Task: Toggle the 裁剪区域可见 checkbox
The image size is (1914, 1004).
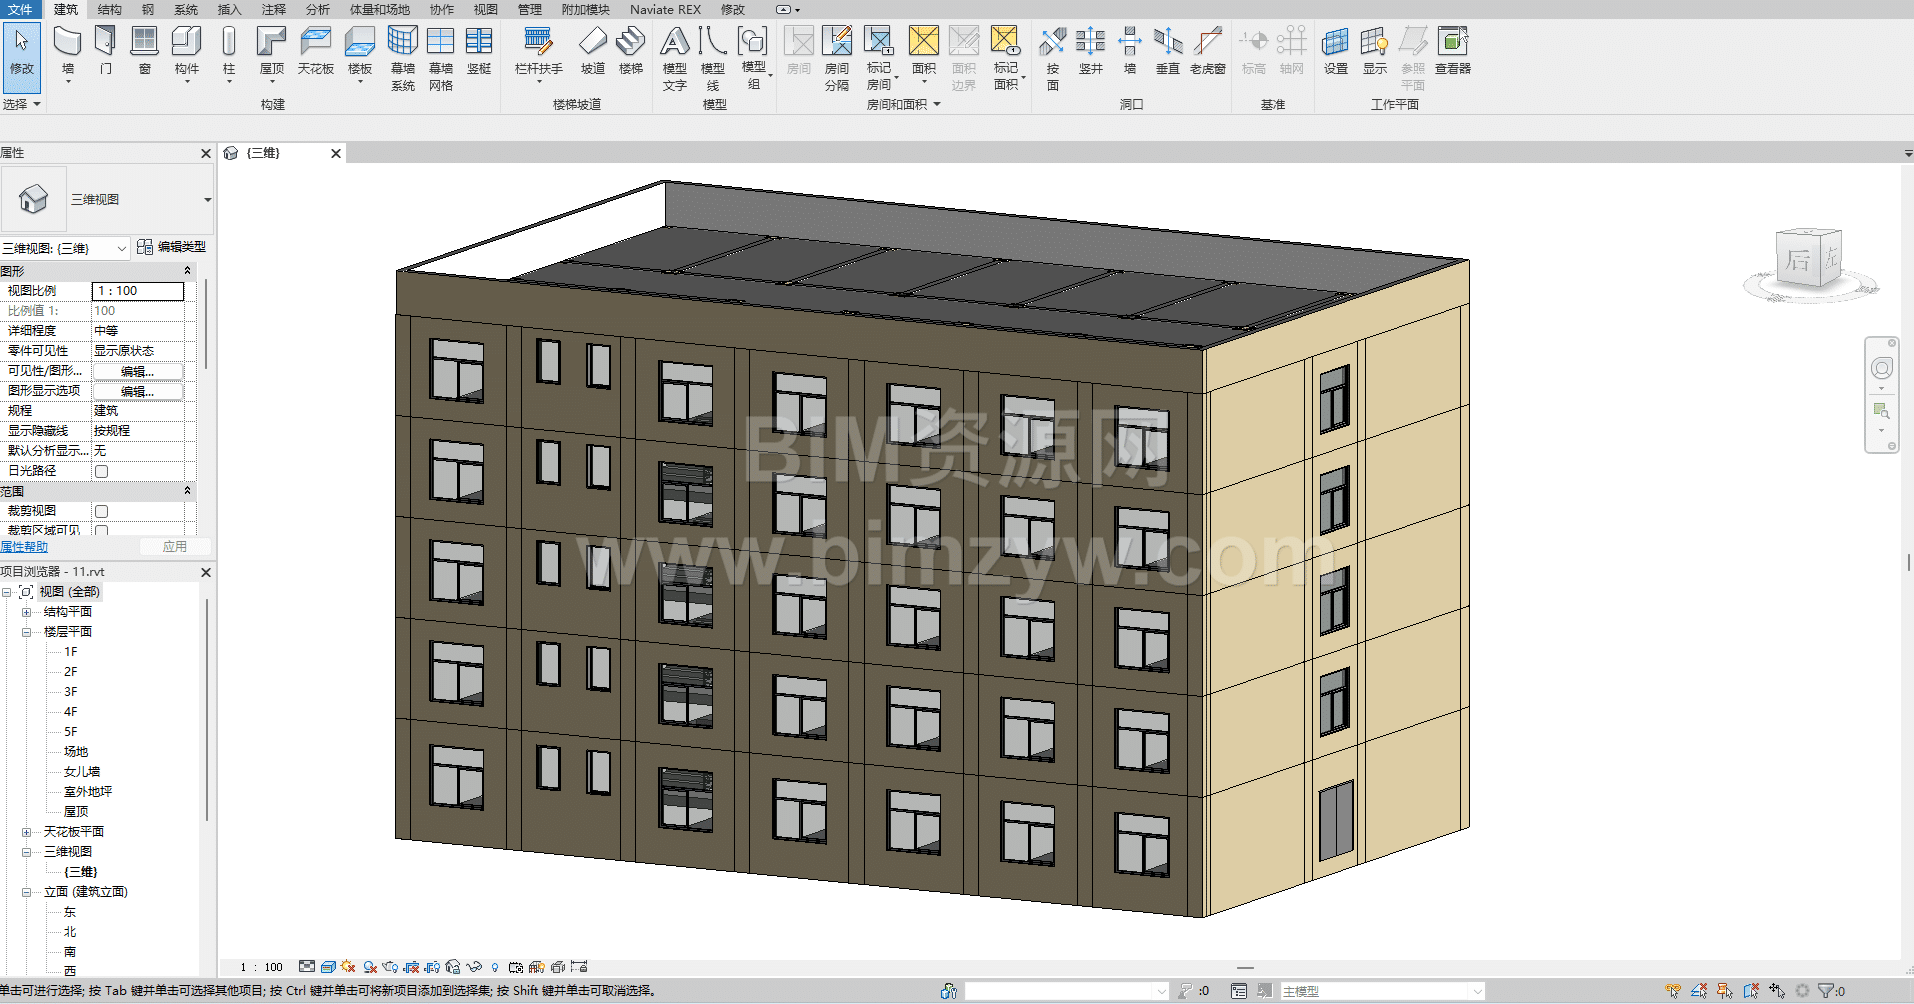Action: point(101,531)
